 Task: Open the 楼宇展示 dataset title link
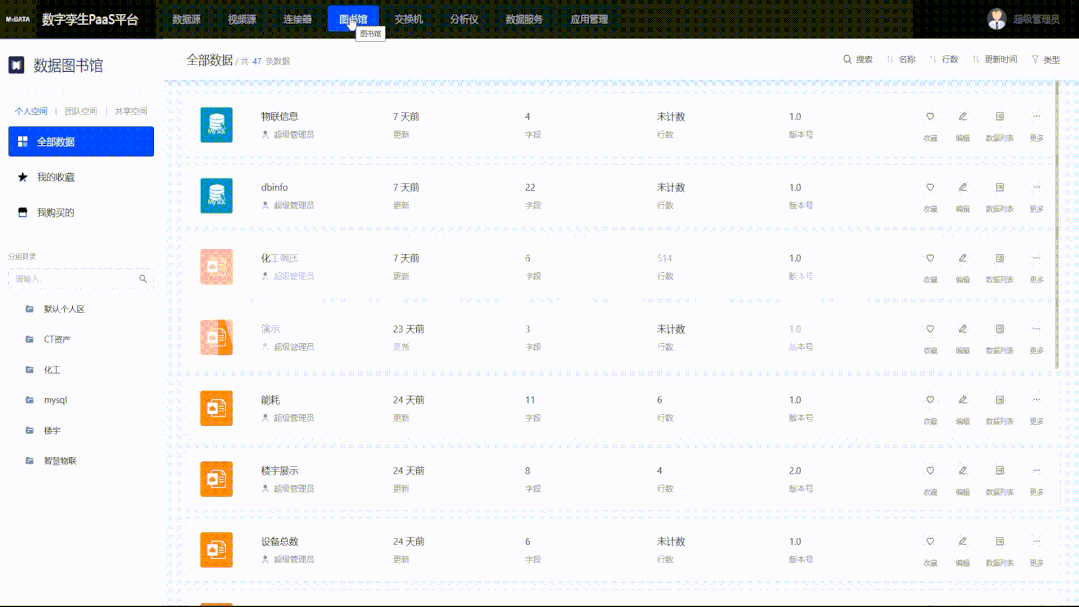tap(279, 471)
